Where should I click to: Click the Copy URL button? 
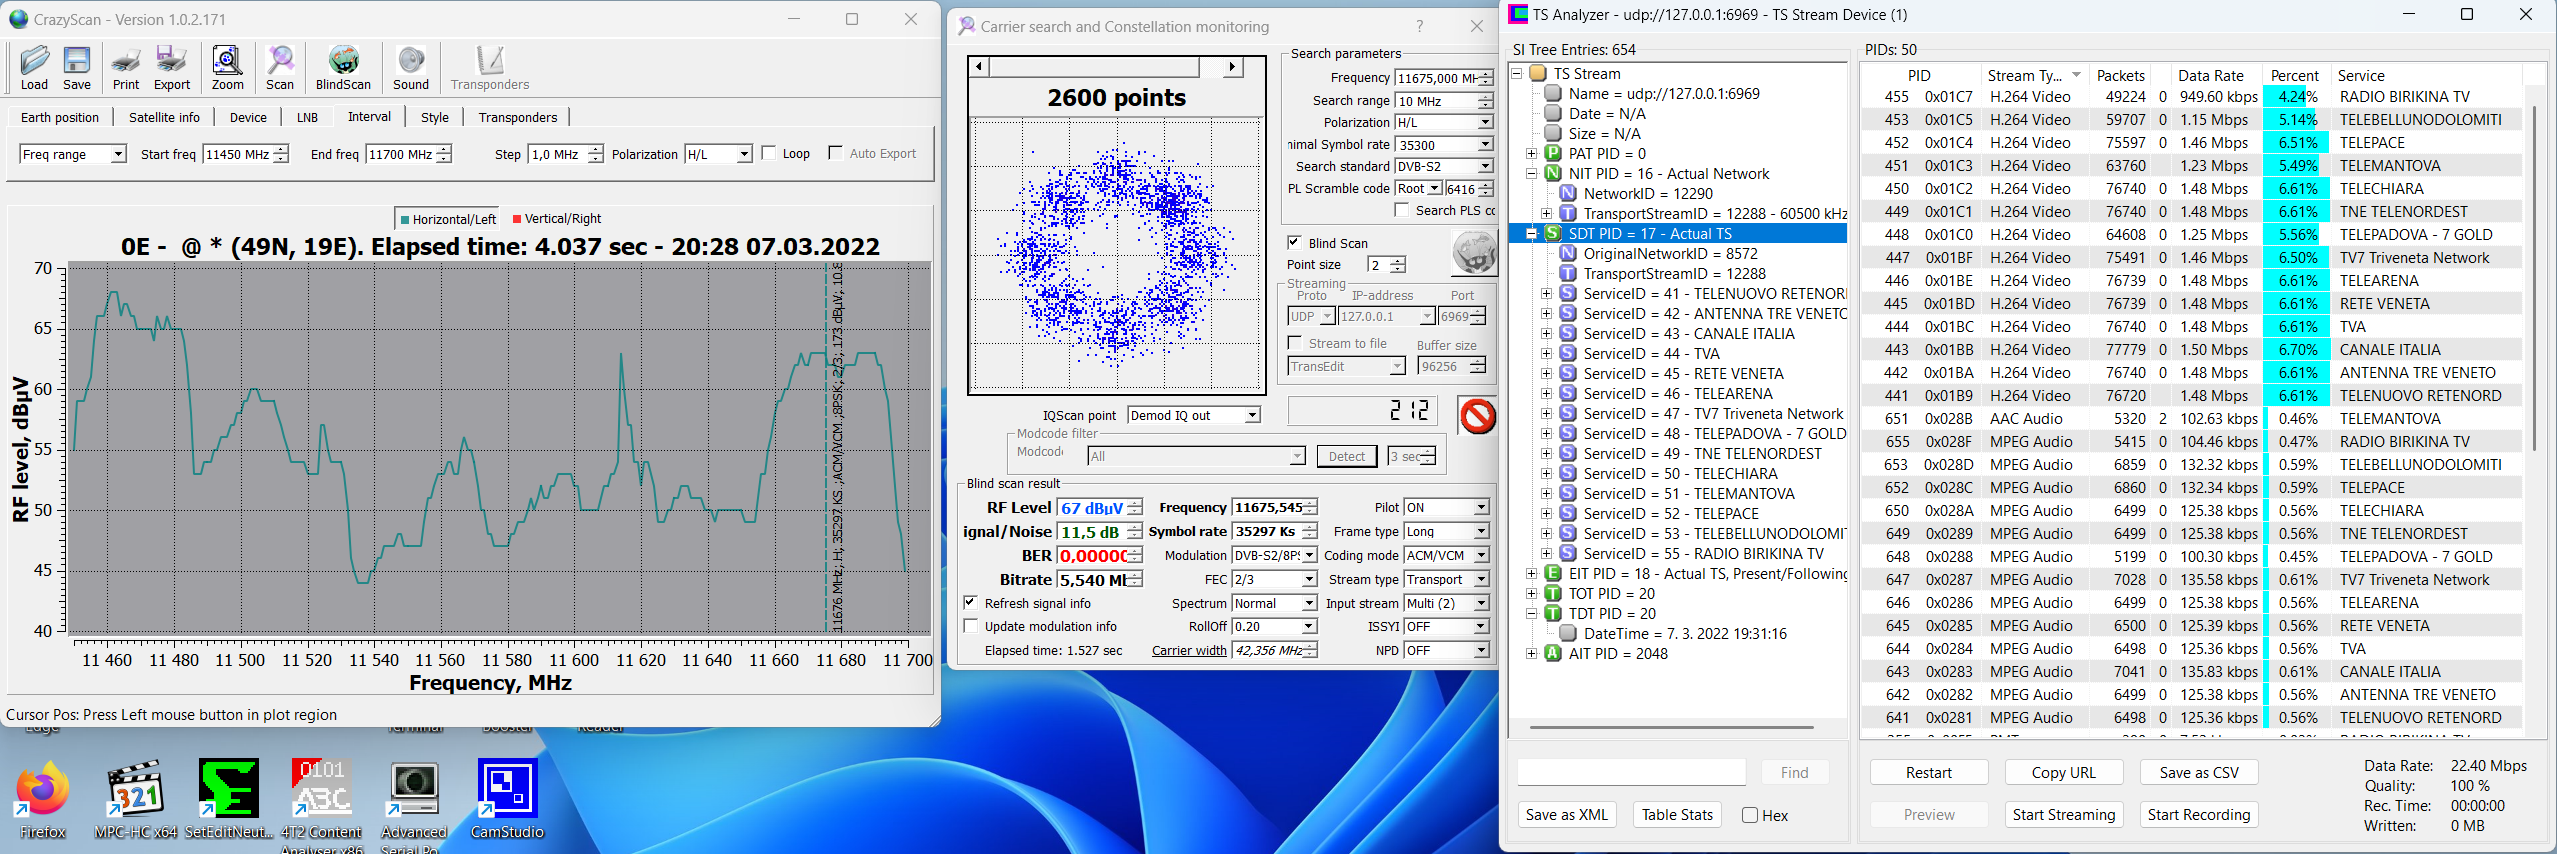[x=2063, y=772]
